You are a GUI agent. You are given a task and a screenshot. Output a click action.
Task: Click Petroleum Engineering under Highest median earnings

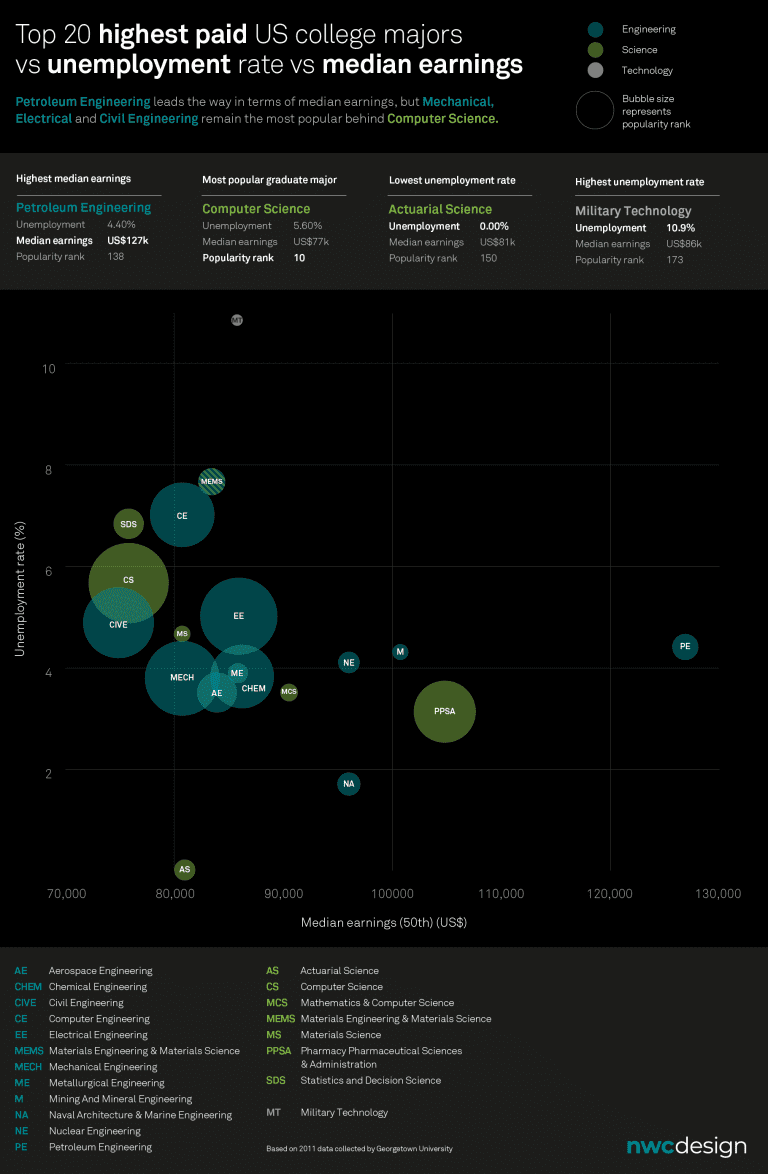[x=83, y=208]
